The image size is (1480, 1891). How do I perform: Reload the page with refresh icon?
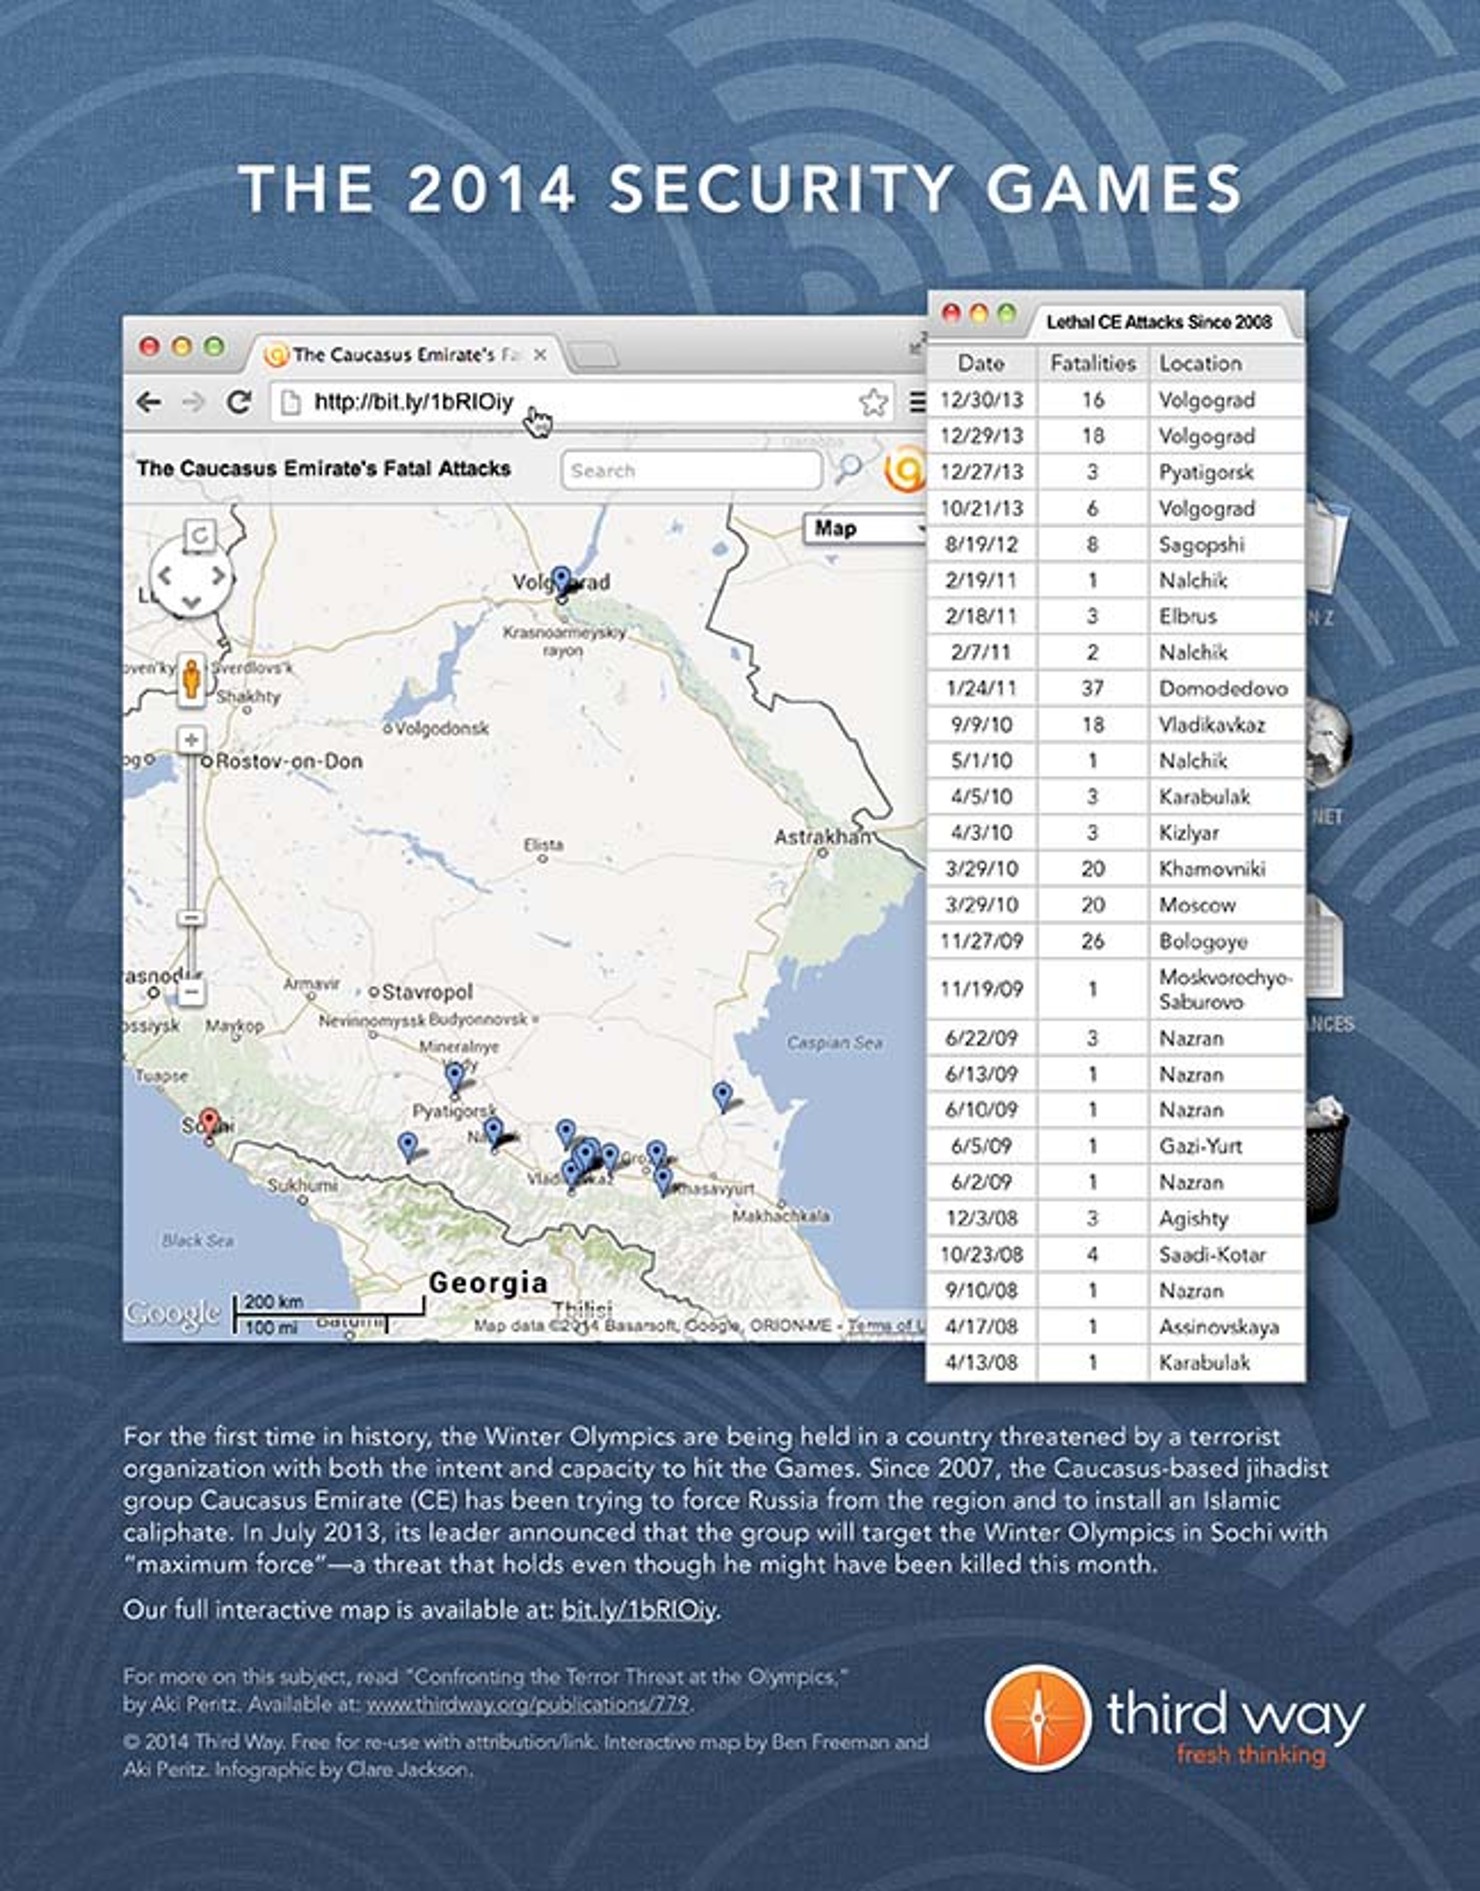(x=238, y=402)
